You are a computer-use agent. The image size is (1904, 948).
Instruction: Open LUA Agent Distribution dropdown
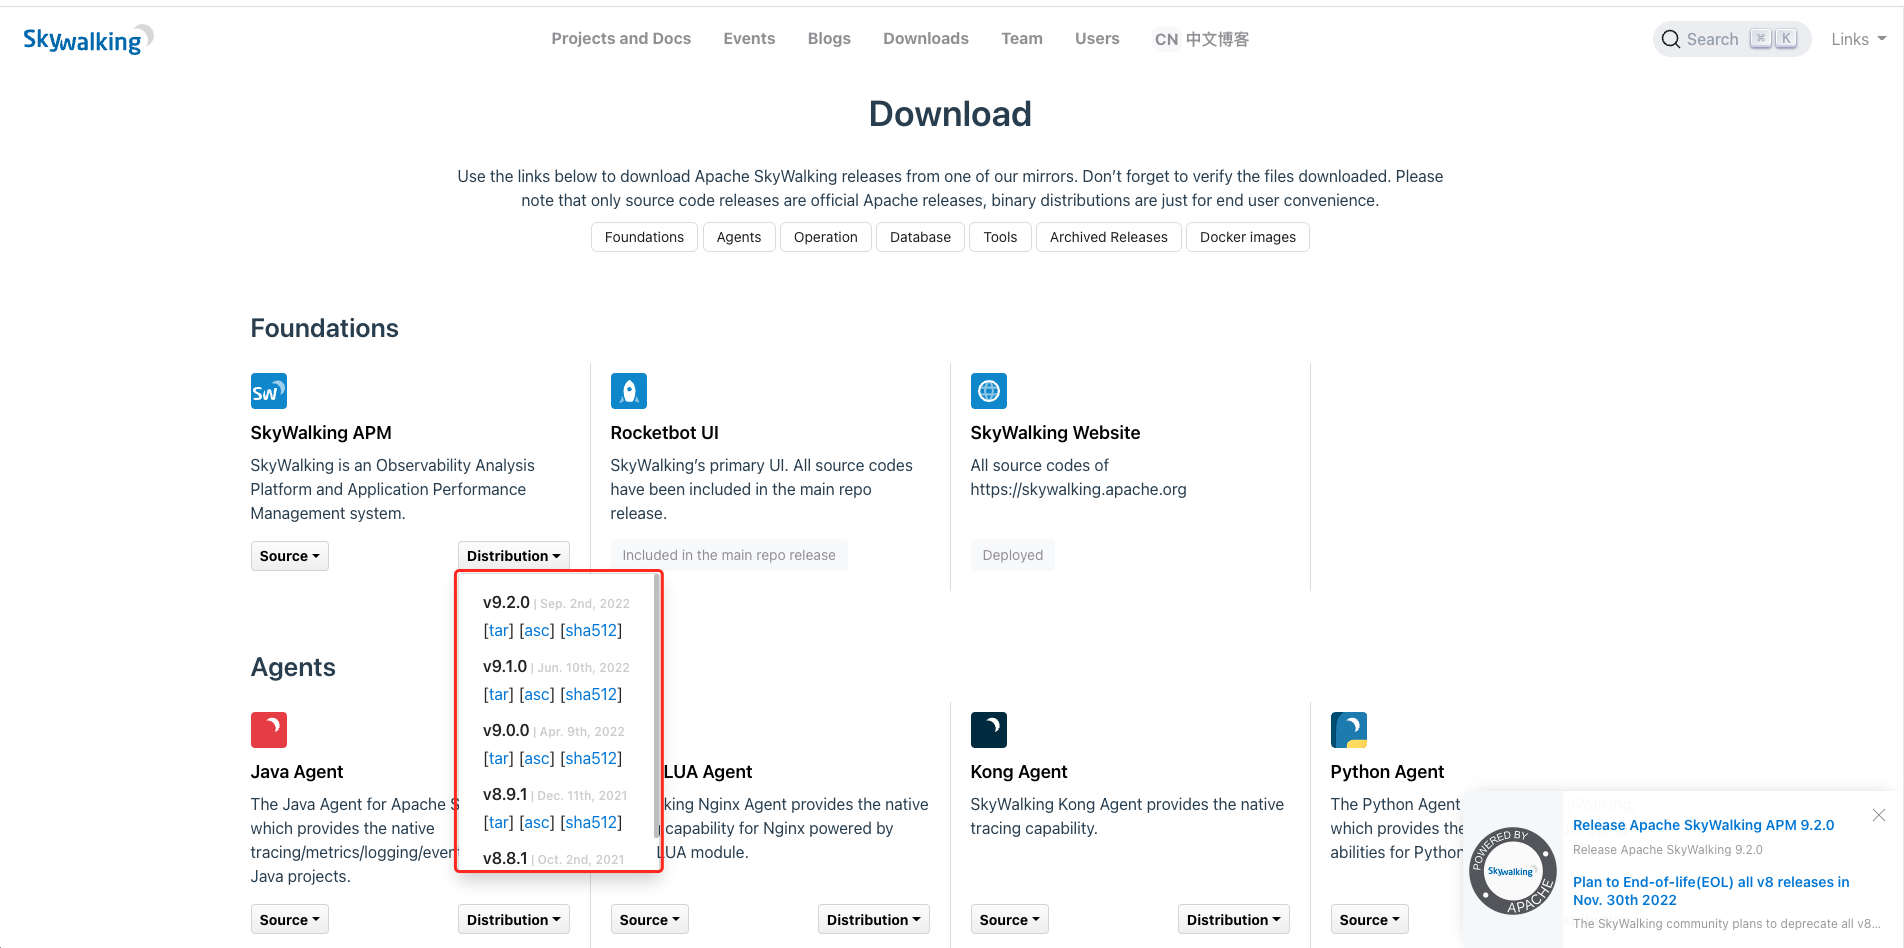(x=873, y=920)
